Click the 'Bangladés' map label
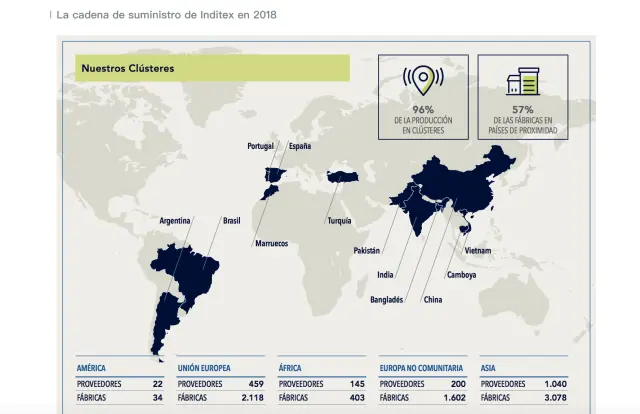The image size is (640, 414). pyautogui.click(x=387, y=300)
